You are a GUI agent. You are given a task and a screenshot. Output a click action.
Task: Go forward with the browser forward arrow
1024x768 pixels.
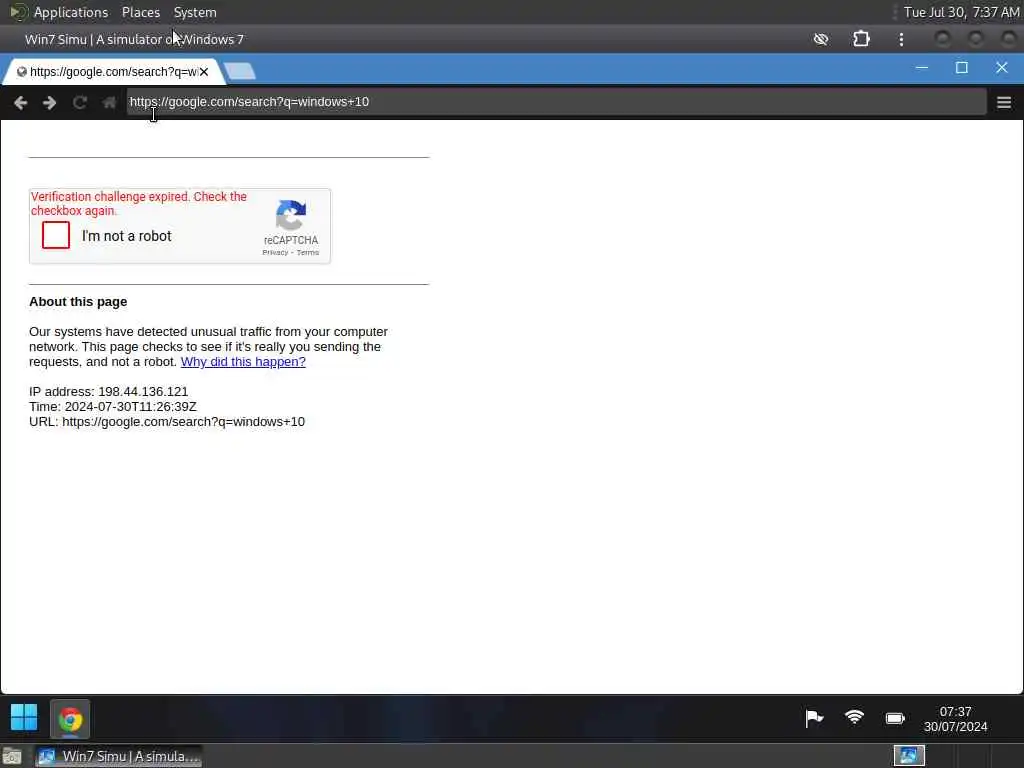tap(50, 103)
